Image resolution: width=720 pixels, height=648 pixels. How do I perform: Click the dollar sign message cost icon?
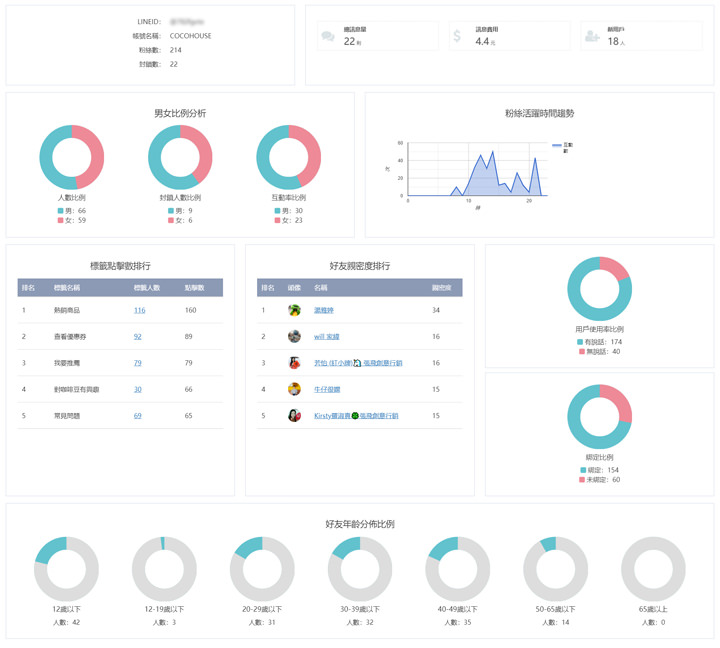[x=457, y=37]
